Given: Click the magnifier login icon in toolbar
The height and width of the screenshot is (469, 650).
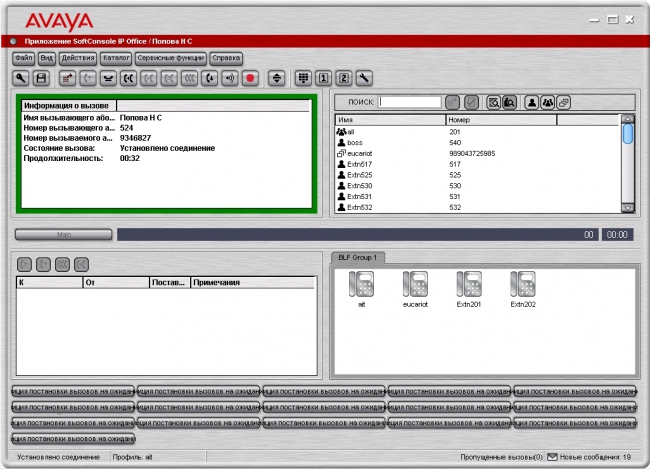Looking at the screenshot, I should click(x=20, y=78).
